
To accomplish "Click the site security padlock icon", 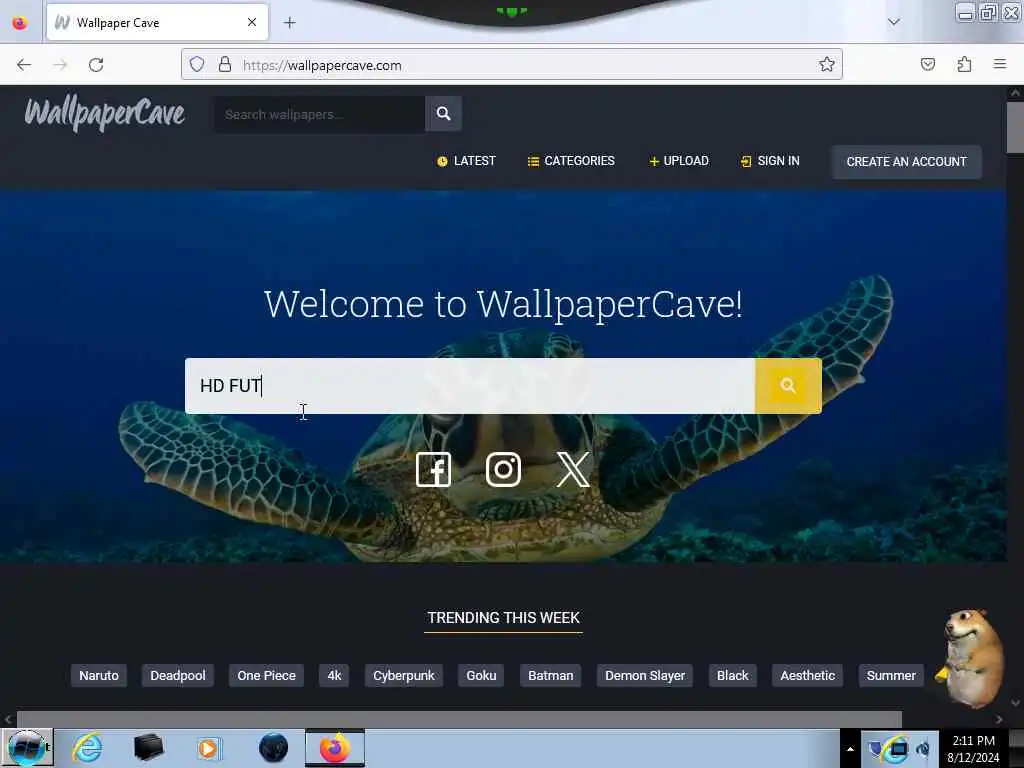I will point(225,65).
